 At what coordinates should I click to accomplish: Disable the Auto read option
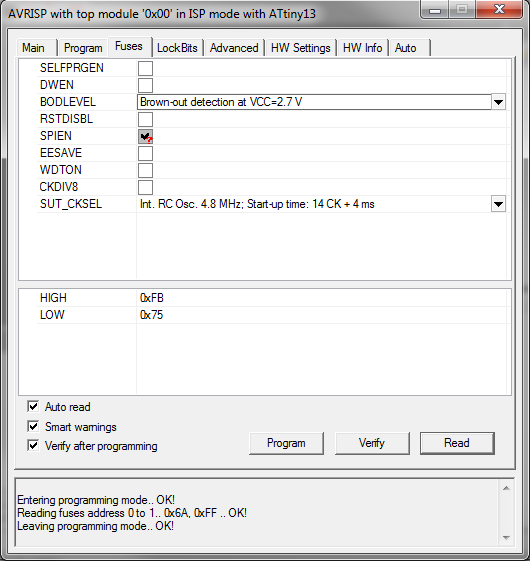tap(33, 406)
